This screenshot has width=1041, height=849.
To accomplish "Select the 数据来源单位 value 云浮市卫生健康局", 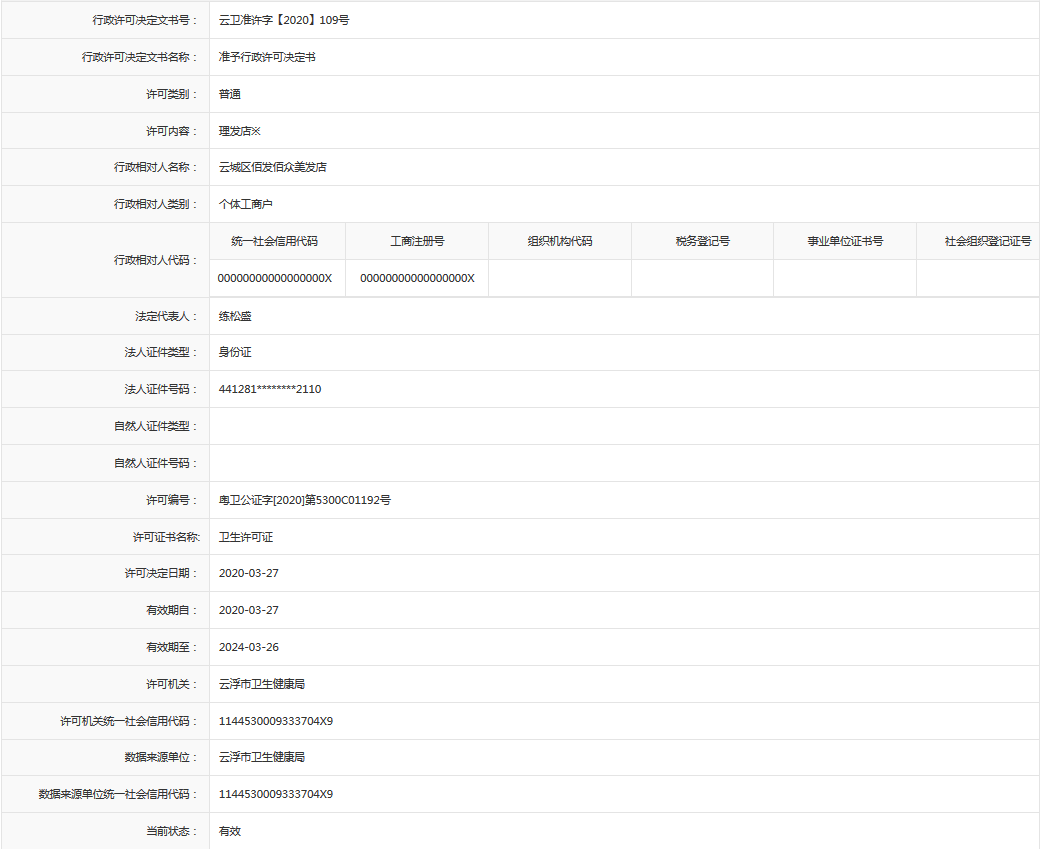I will pyautogui.click(x=262, y=757).
